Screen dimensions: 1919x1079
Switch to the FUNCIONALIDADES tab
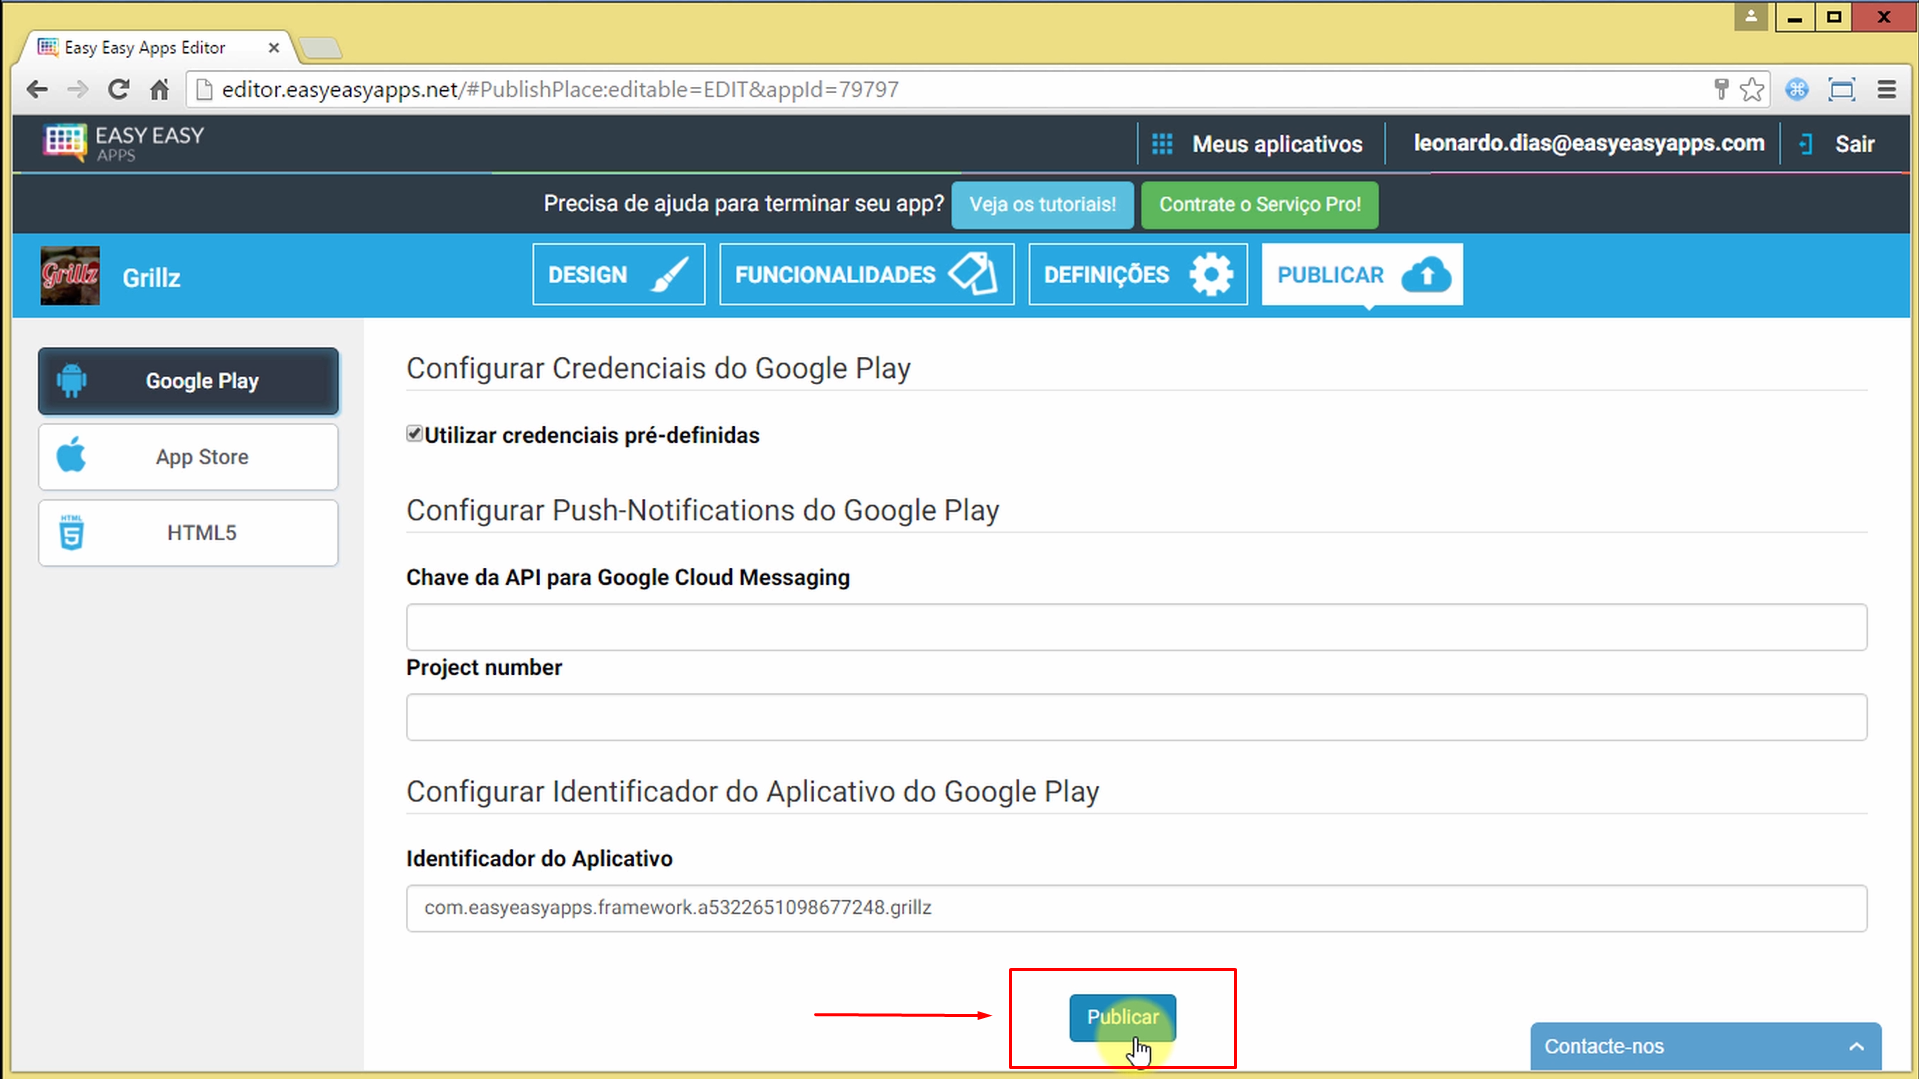pos(866,273)
